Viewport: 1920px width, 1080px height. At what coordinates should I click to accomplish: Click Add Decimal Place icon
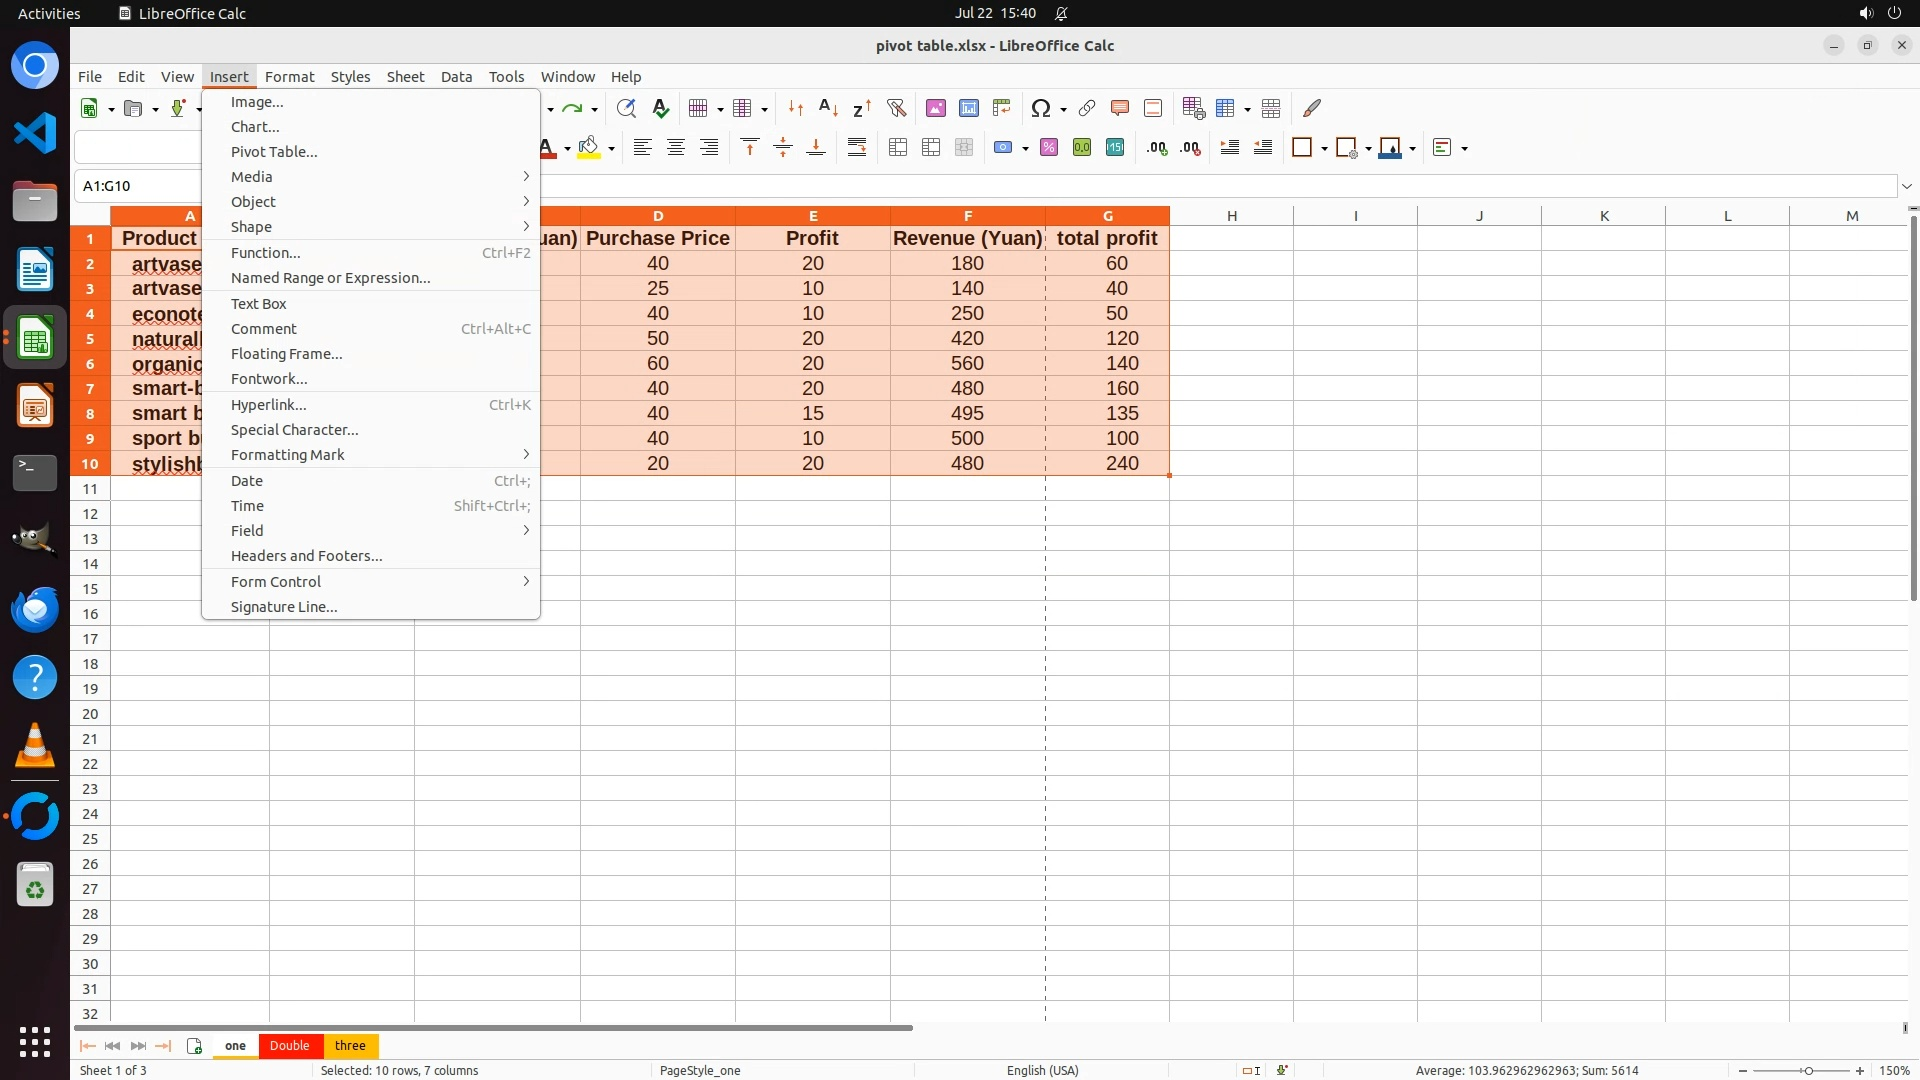[x=1157, y=148]
